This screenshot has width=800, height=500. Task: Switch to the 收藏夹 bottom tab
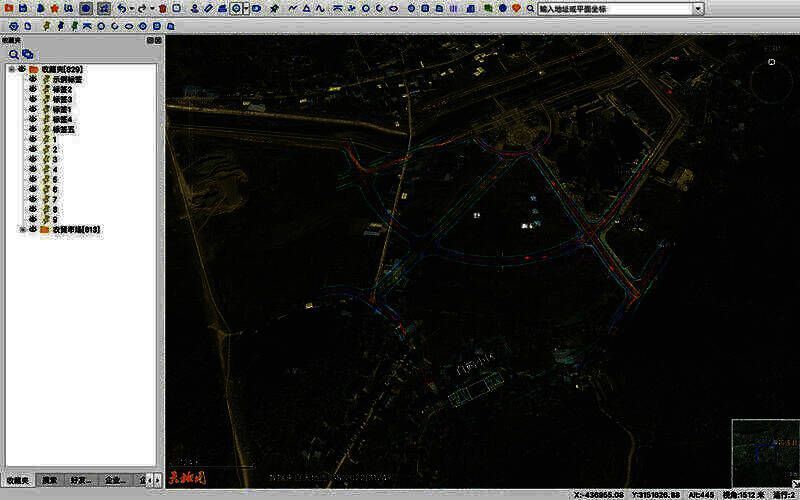(x=16, y=480)
